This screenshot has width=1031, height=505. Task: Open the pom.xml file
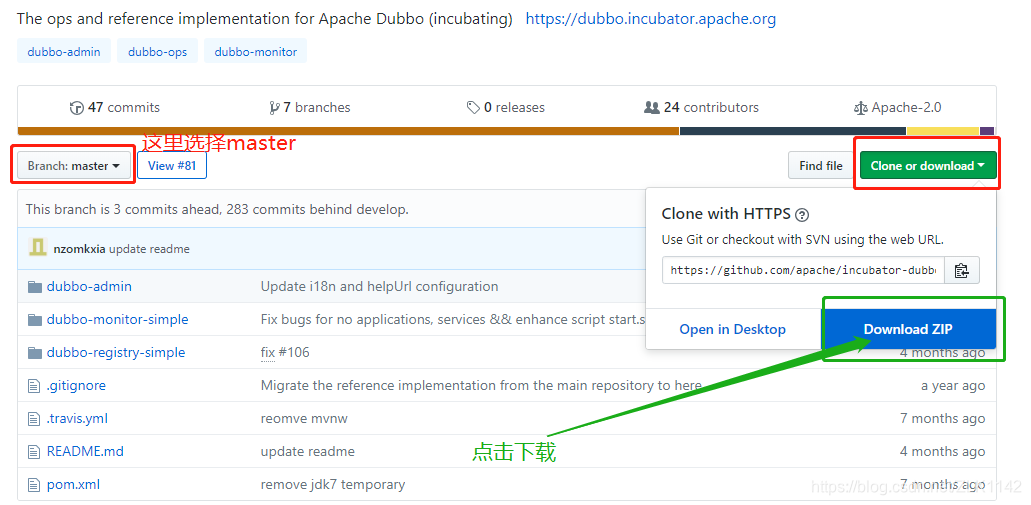[x=73, y=485]
